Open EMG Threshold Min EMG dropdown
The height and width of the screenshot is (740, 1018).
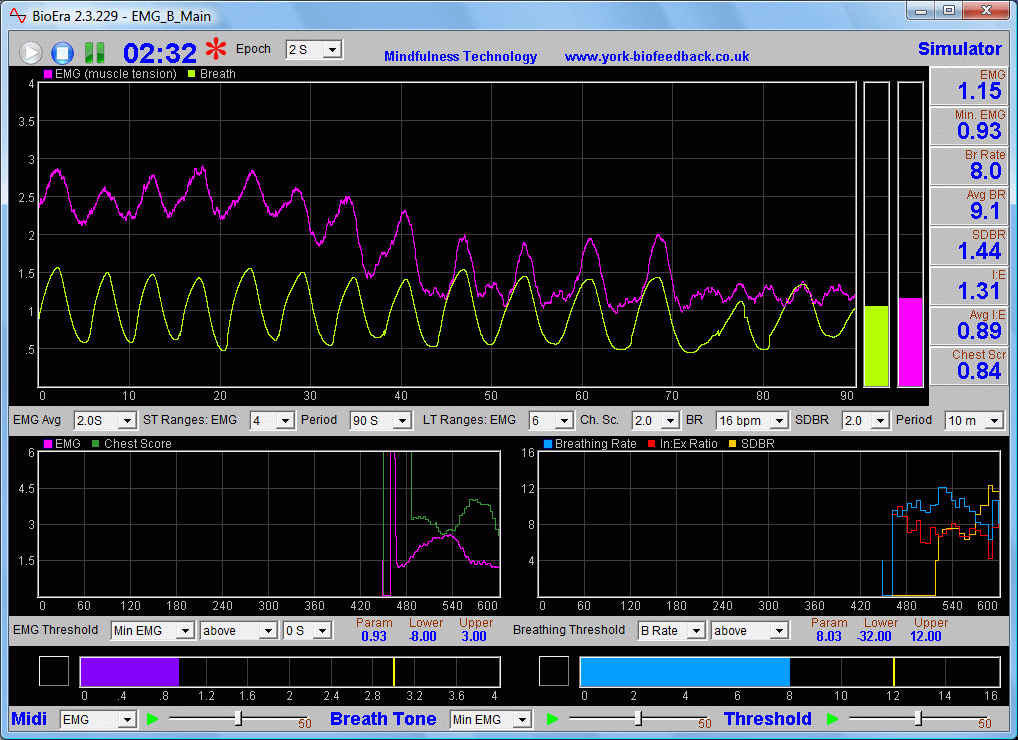pyautogui.click(x=153, y=630)
